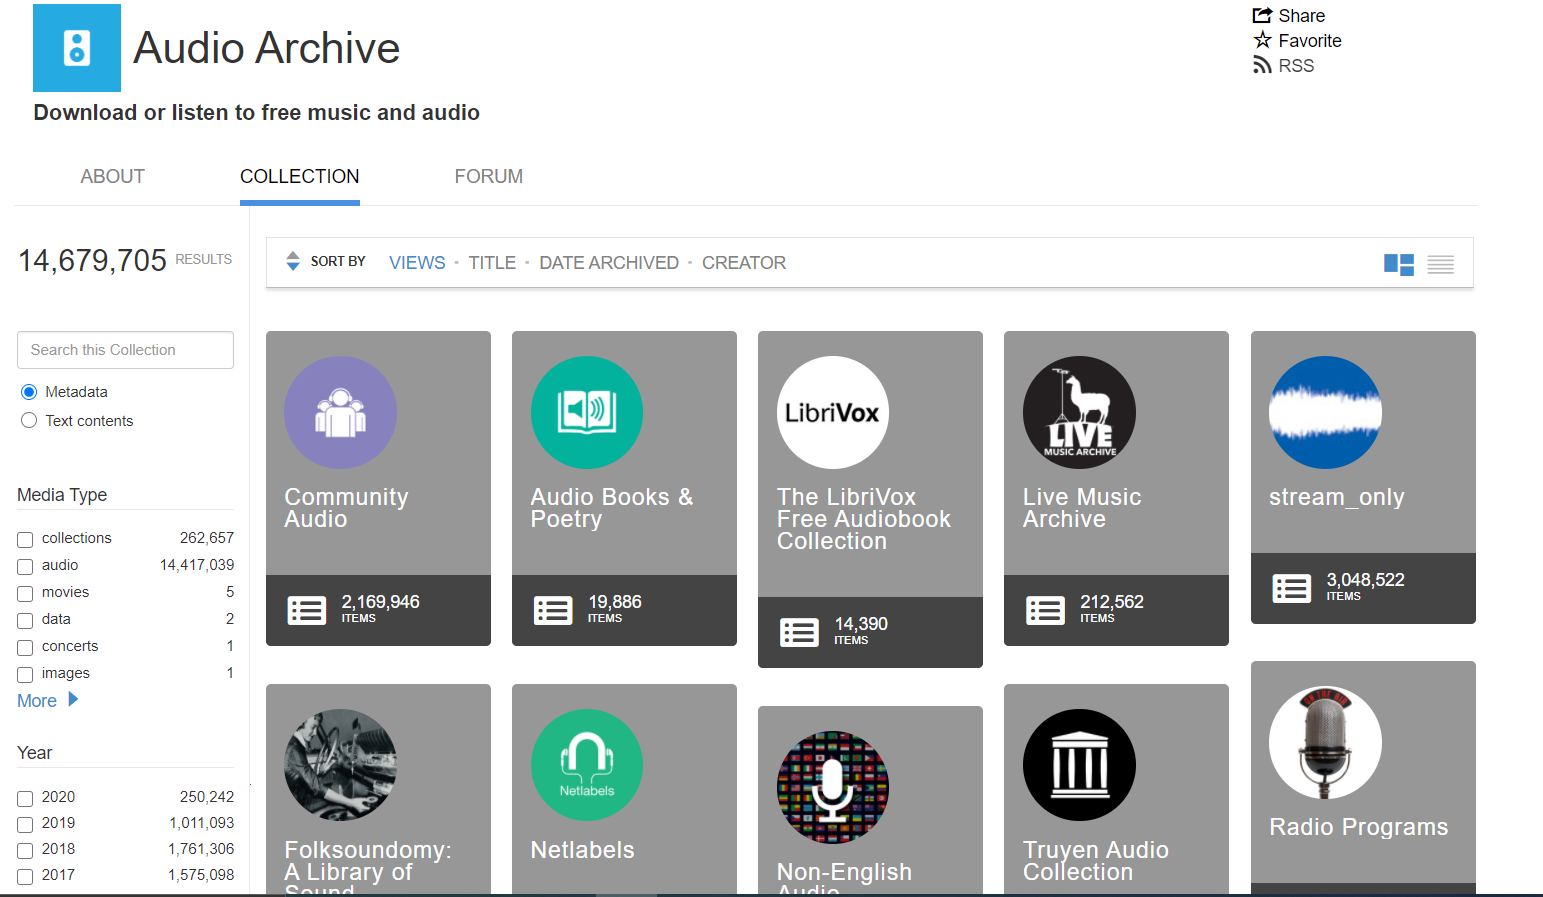This screenshot has height=897, width=1543.
Task: Open the Live Music Archive title link
Action: tap(1082, 508)
